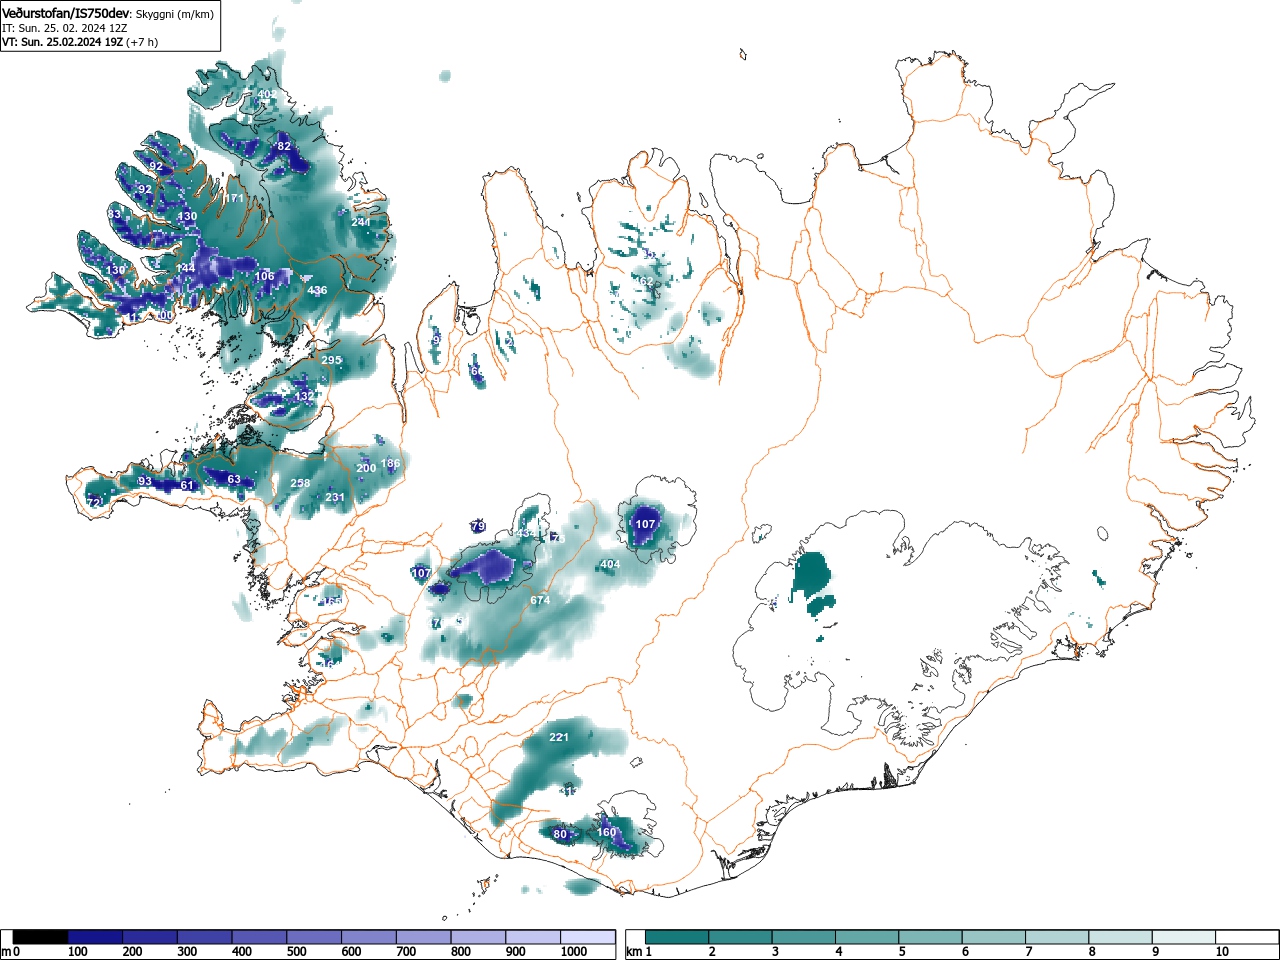Click the 63 value on Snæfellsnes peninsula
1280x960 pixels.
[234, 479]
